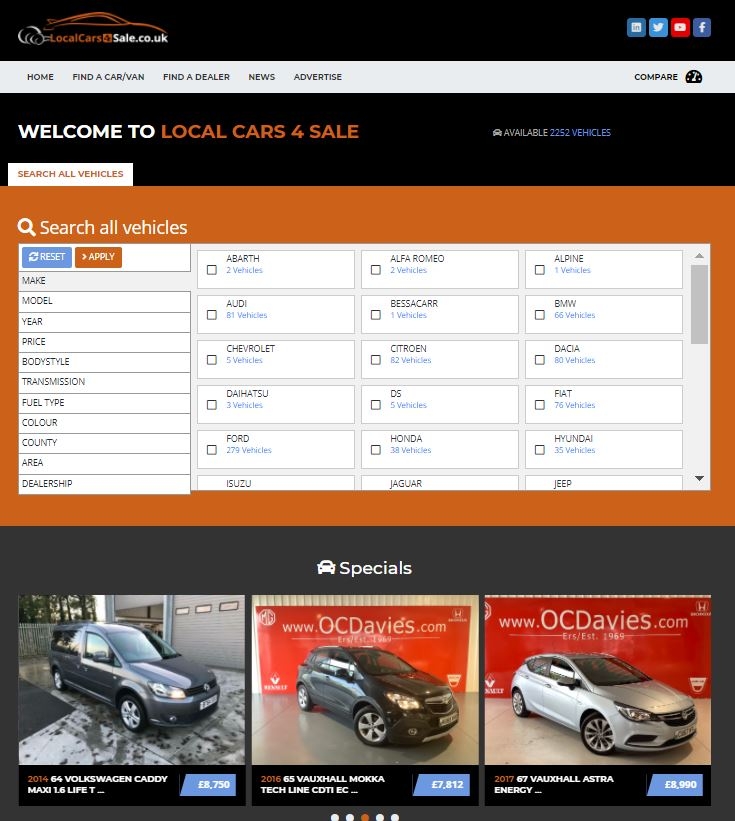
Task: Click the make list scrollbar thumb
Action: pos(699,304)
